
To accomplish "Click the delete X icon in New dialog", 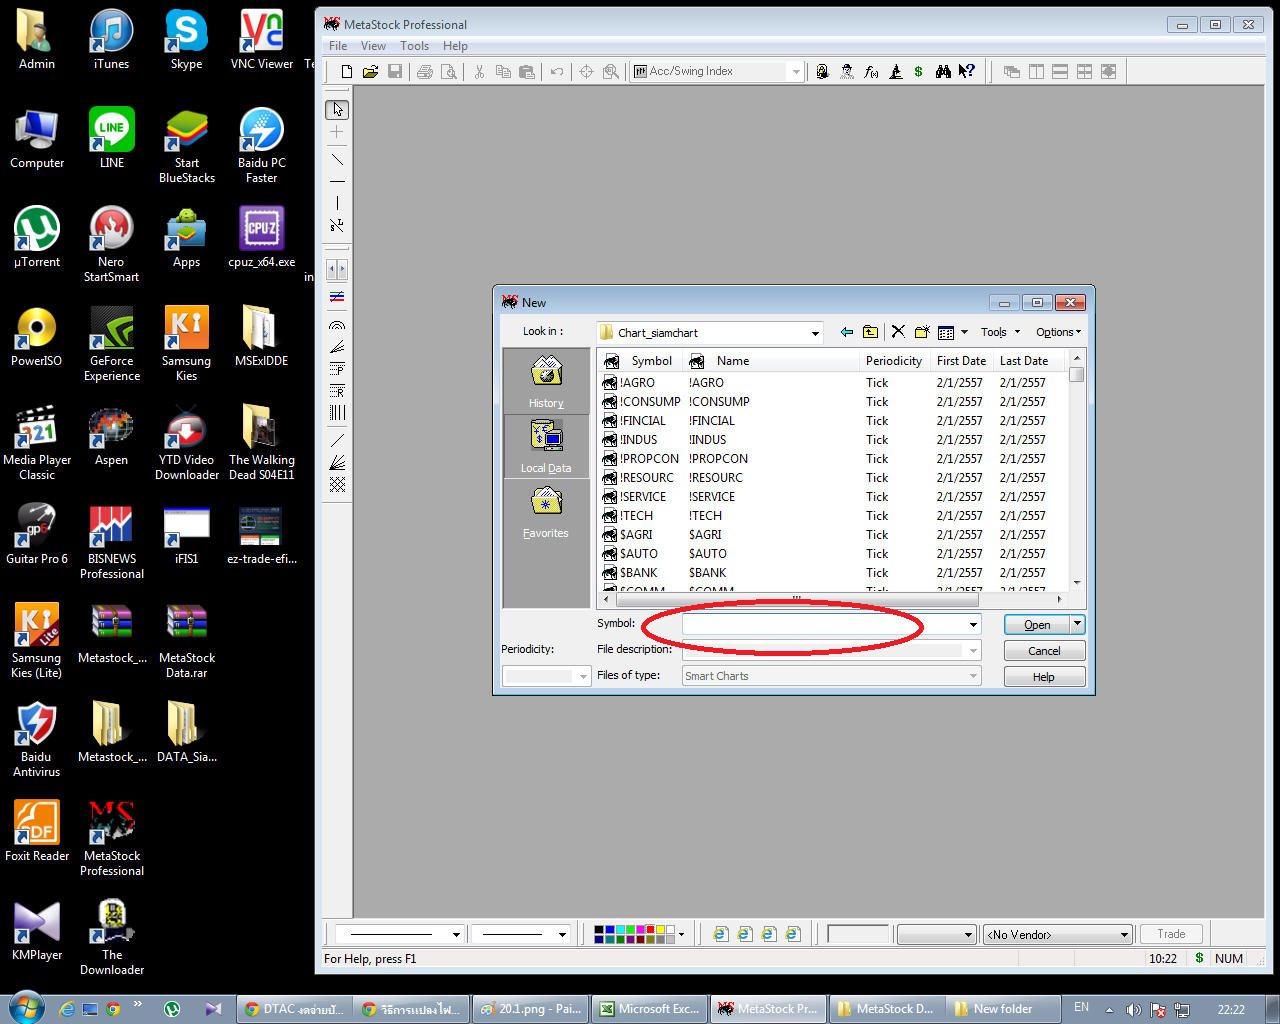I will (898, 332).
